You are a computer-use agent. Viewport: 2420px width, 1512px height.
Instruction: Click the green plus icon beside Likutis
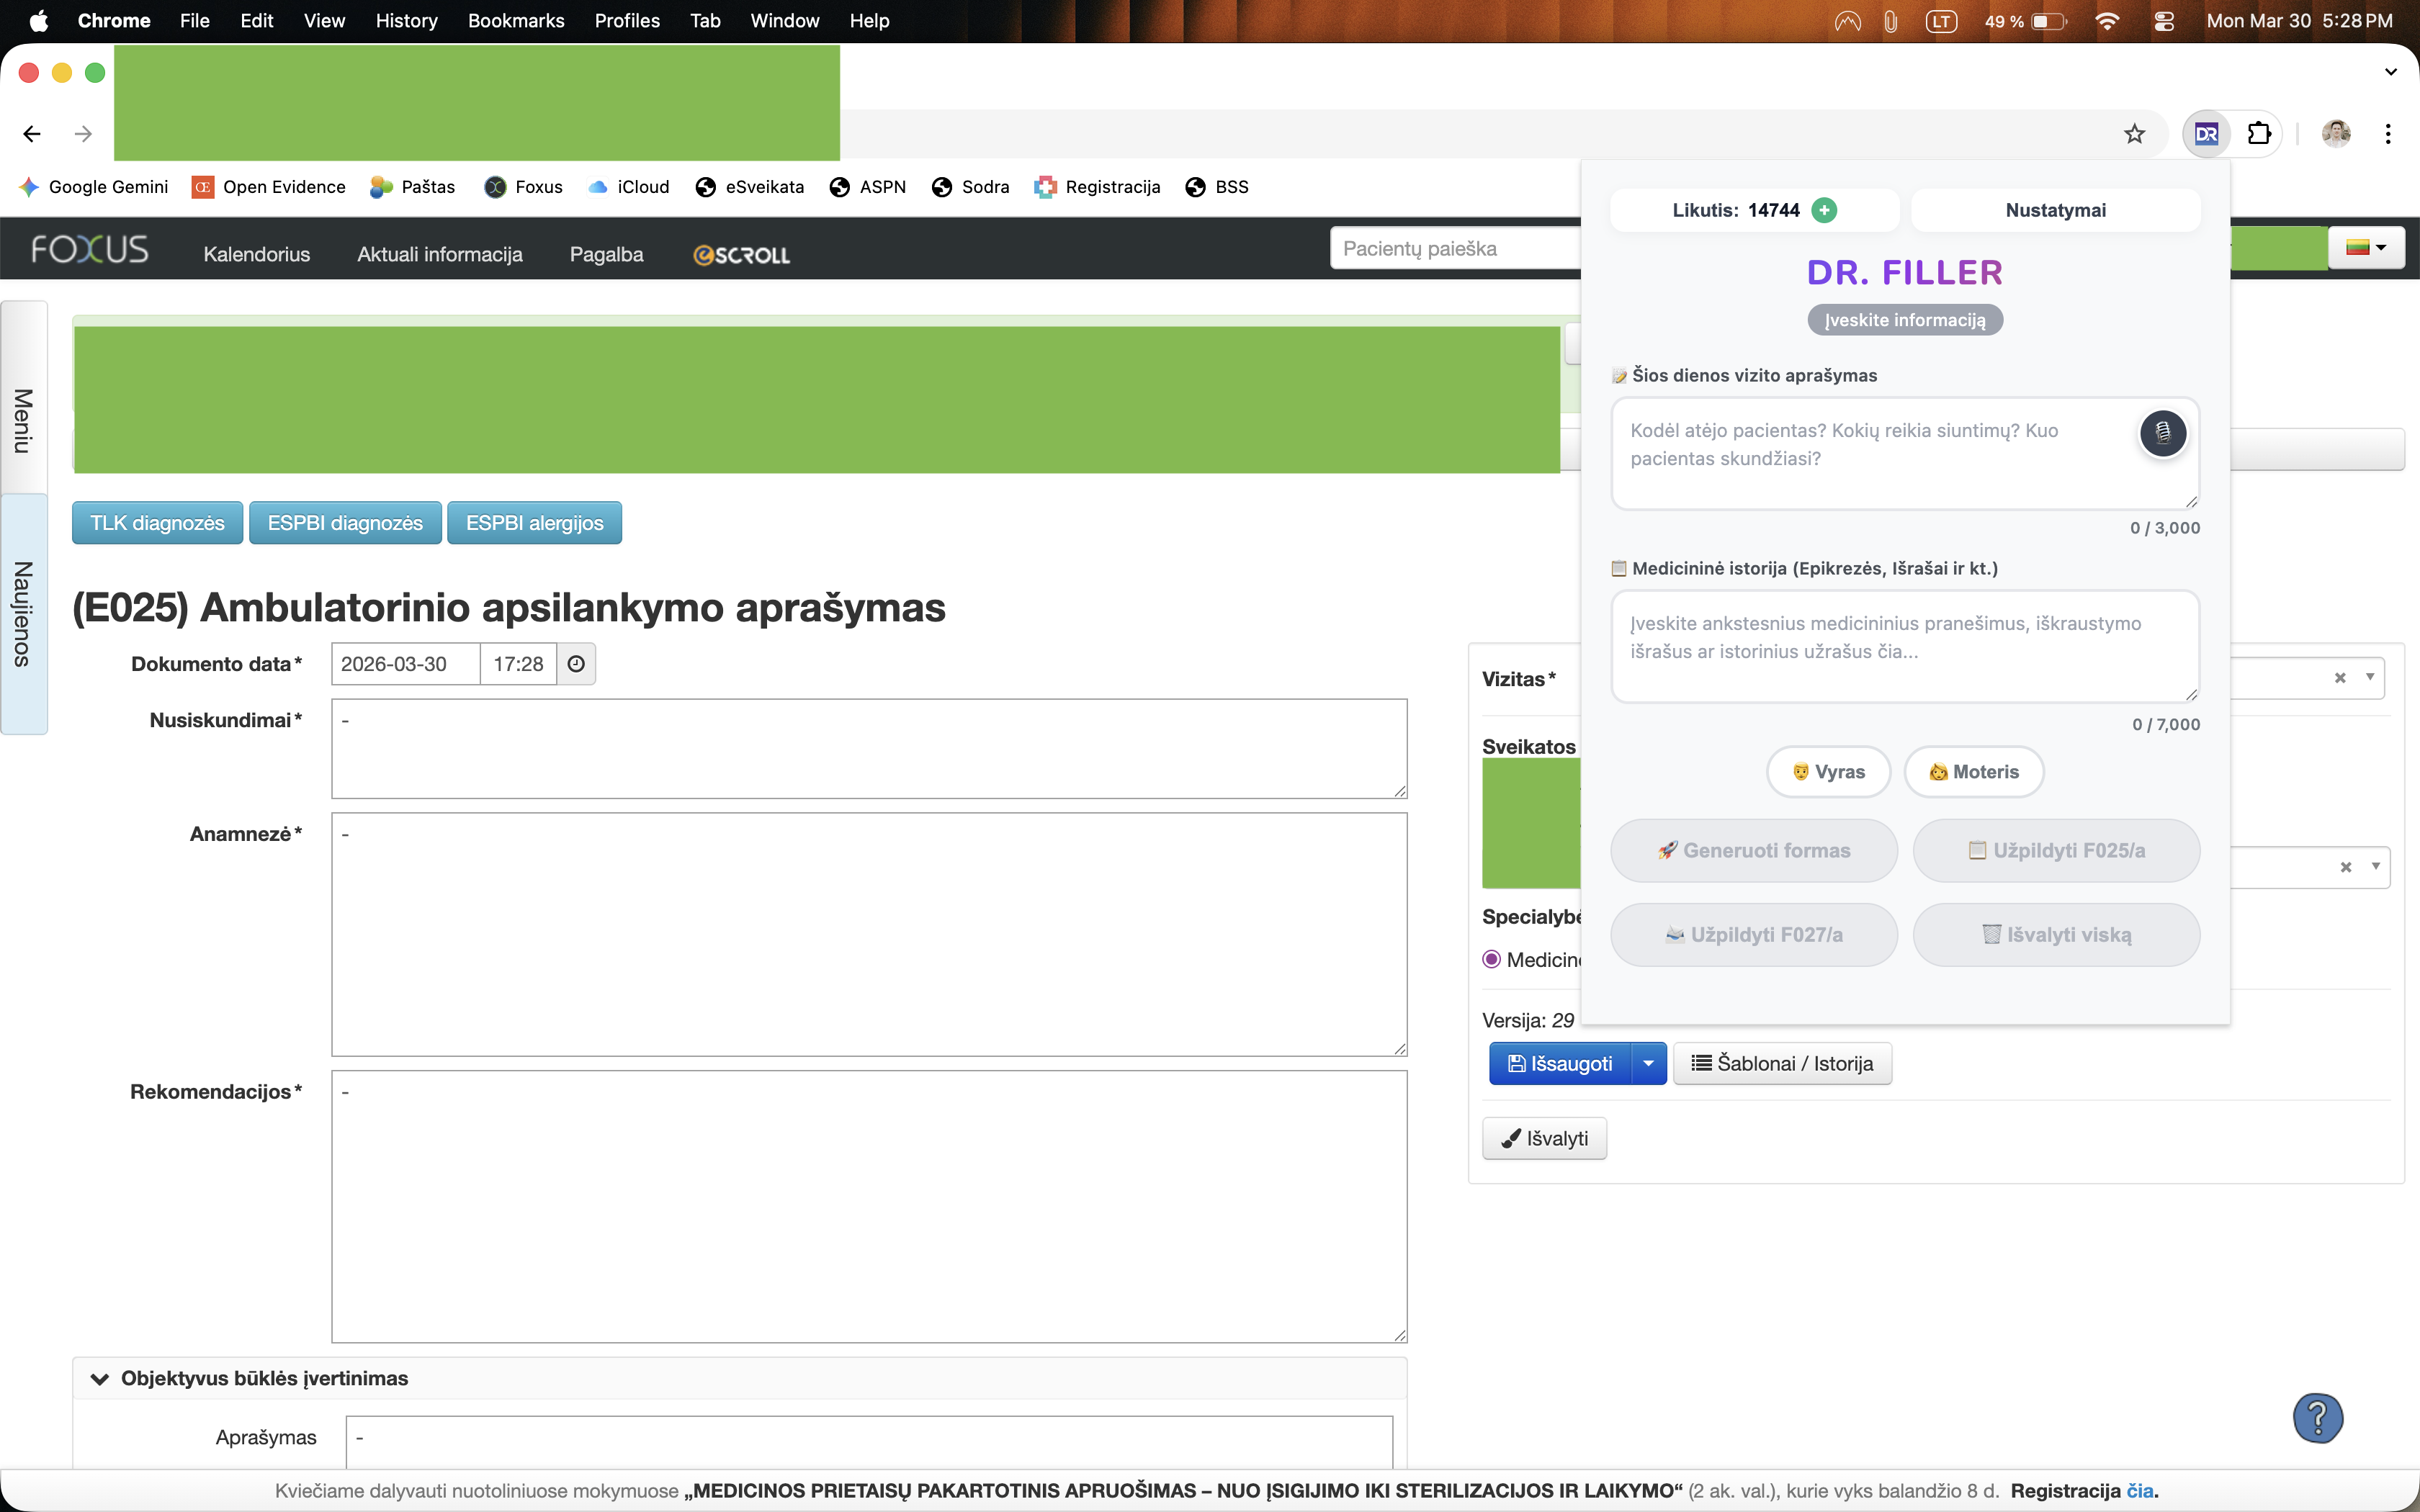1824,210
